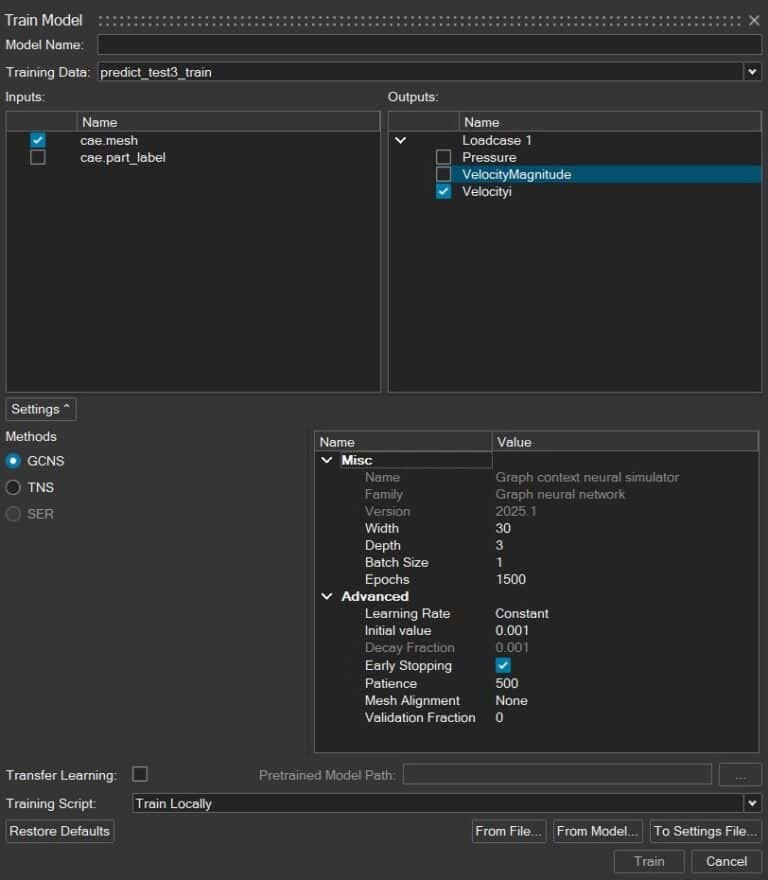Click the To Settings File... button
Image resolution: width=768 pixels, height=880 pixels.
point(705,831)
